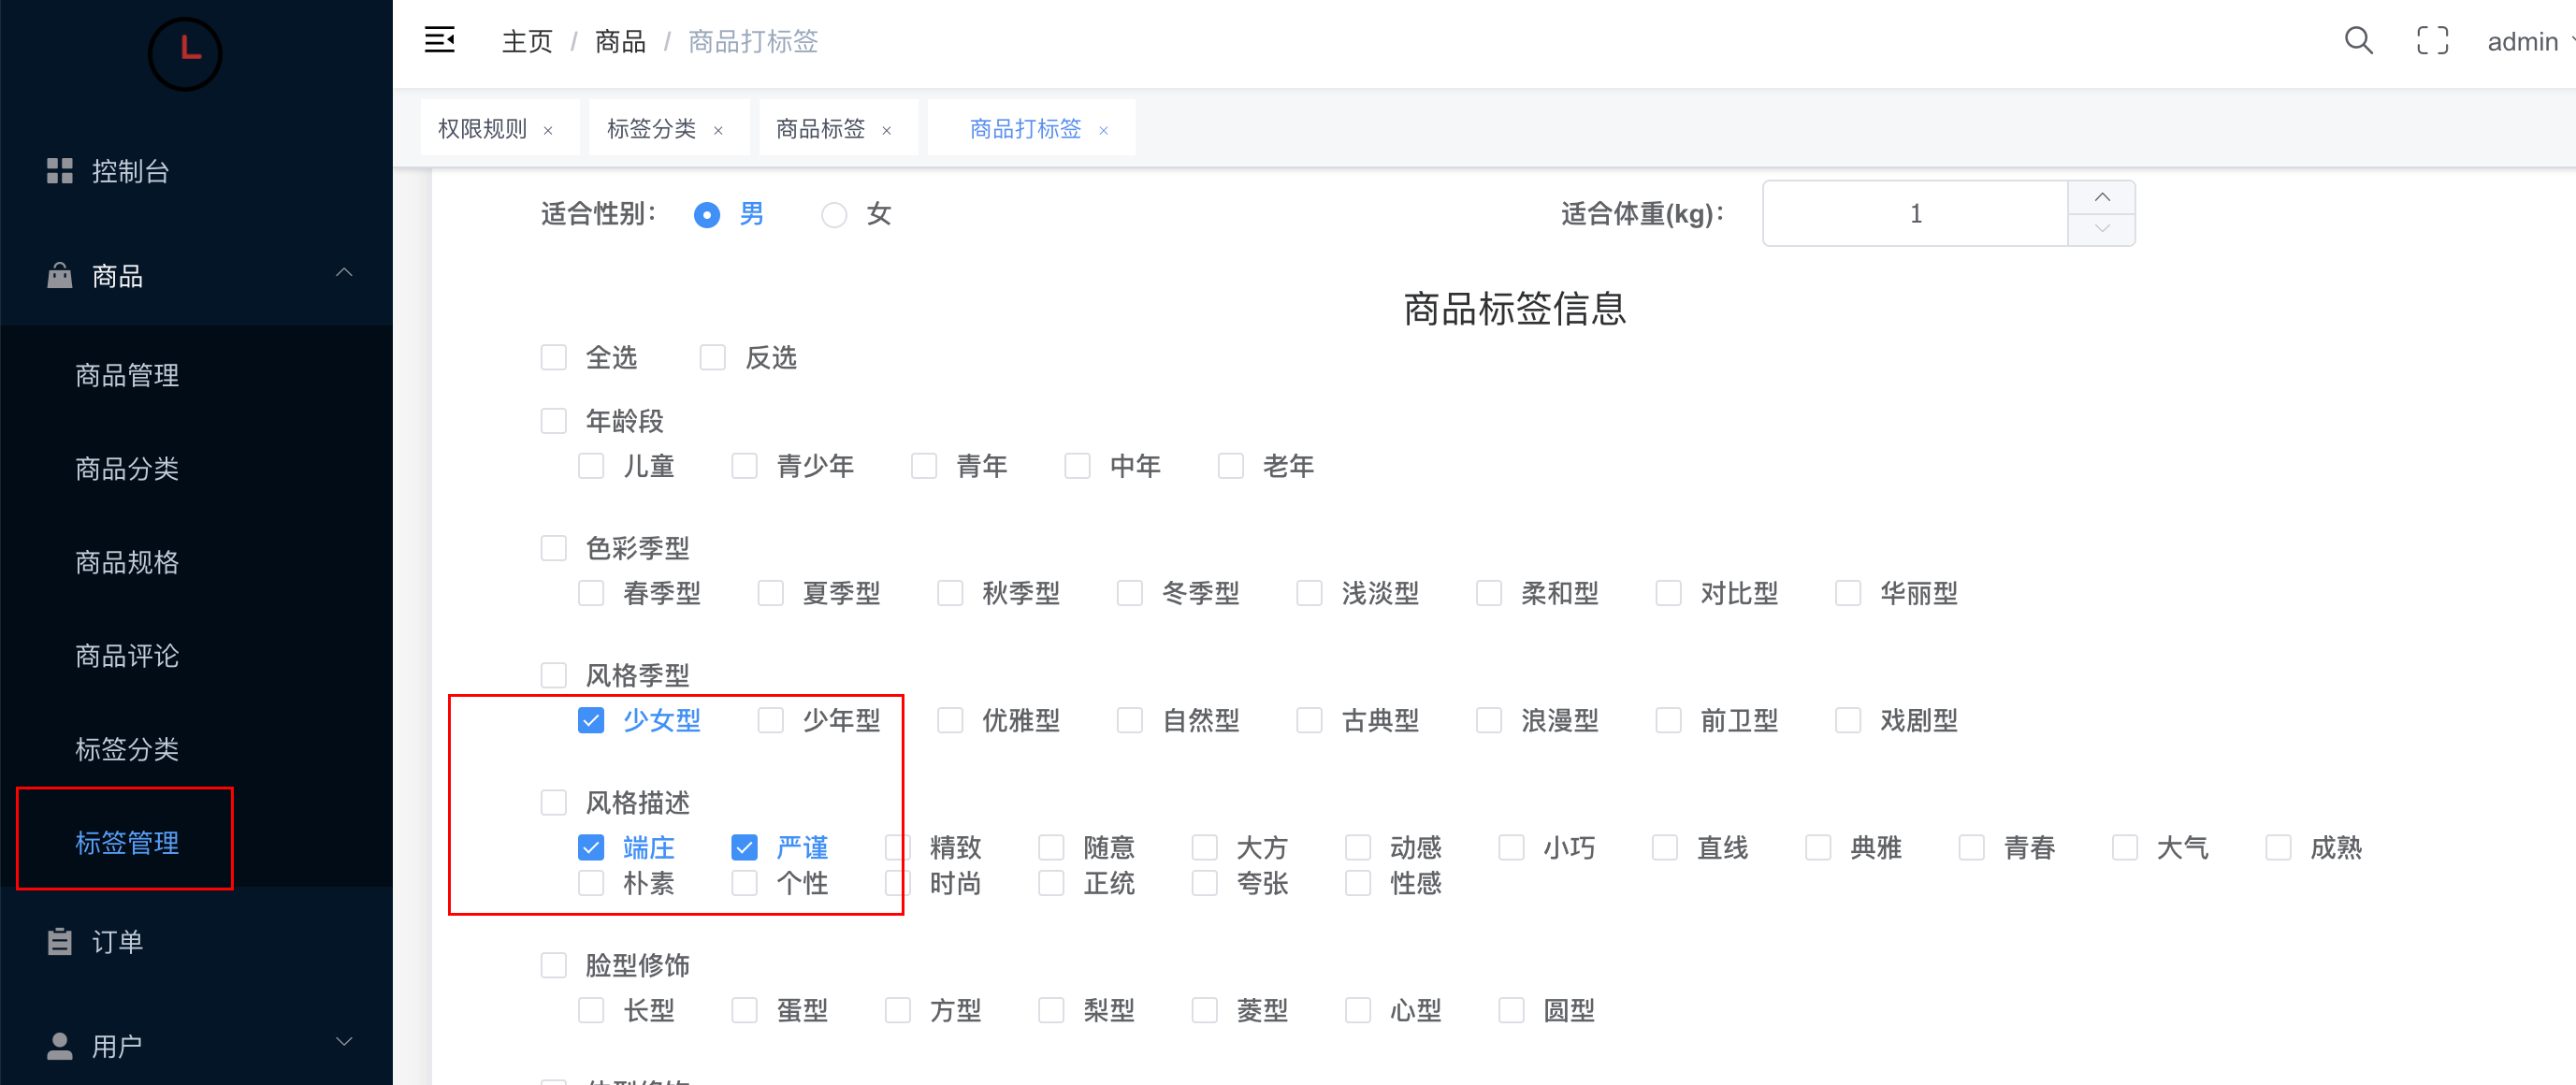Check the 脸型修饰 group checkbox

pyautogui.click(x=554, y=964)
